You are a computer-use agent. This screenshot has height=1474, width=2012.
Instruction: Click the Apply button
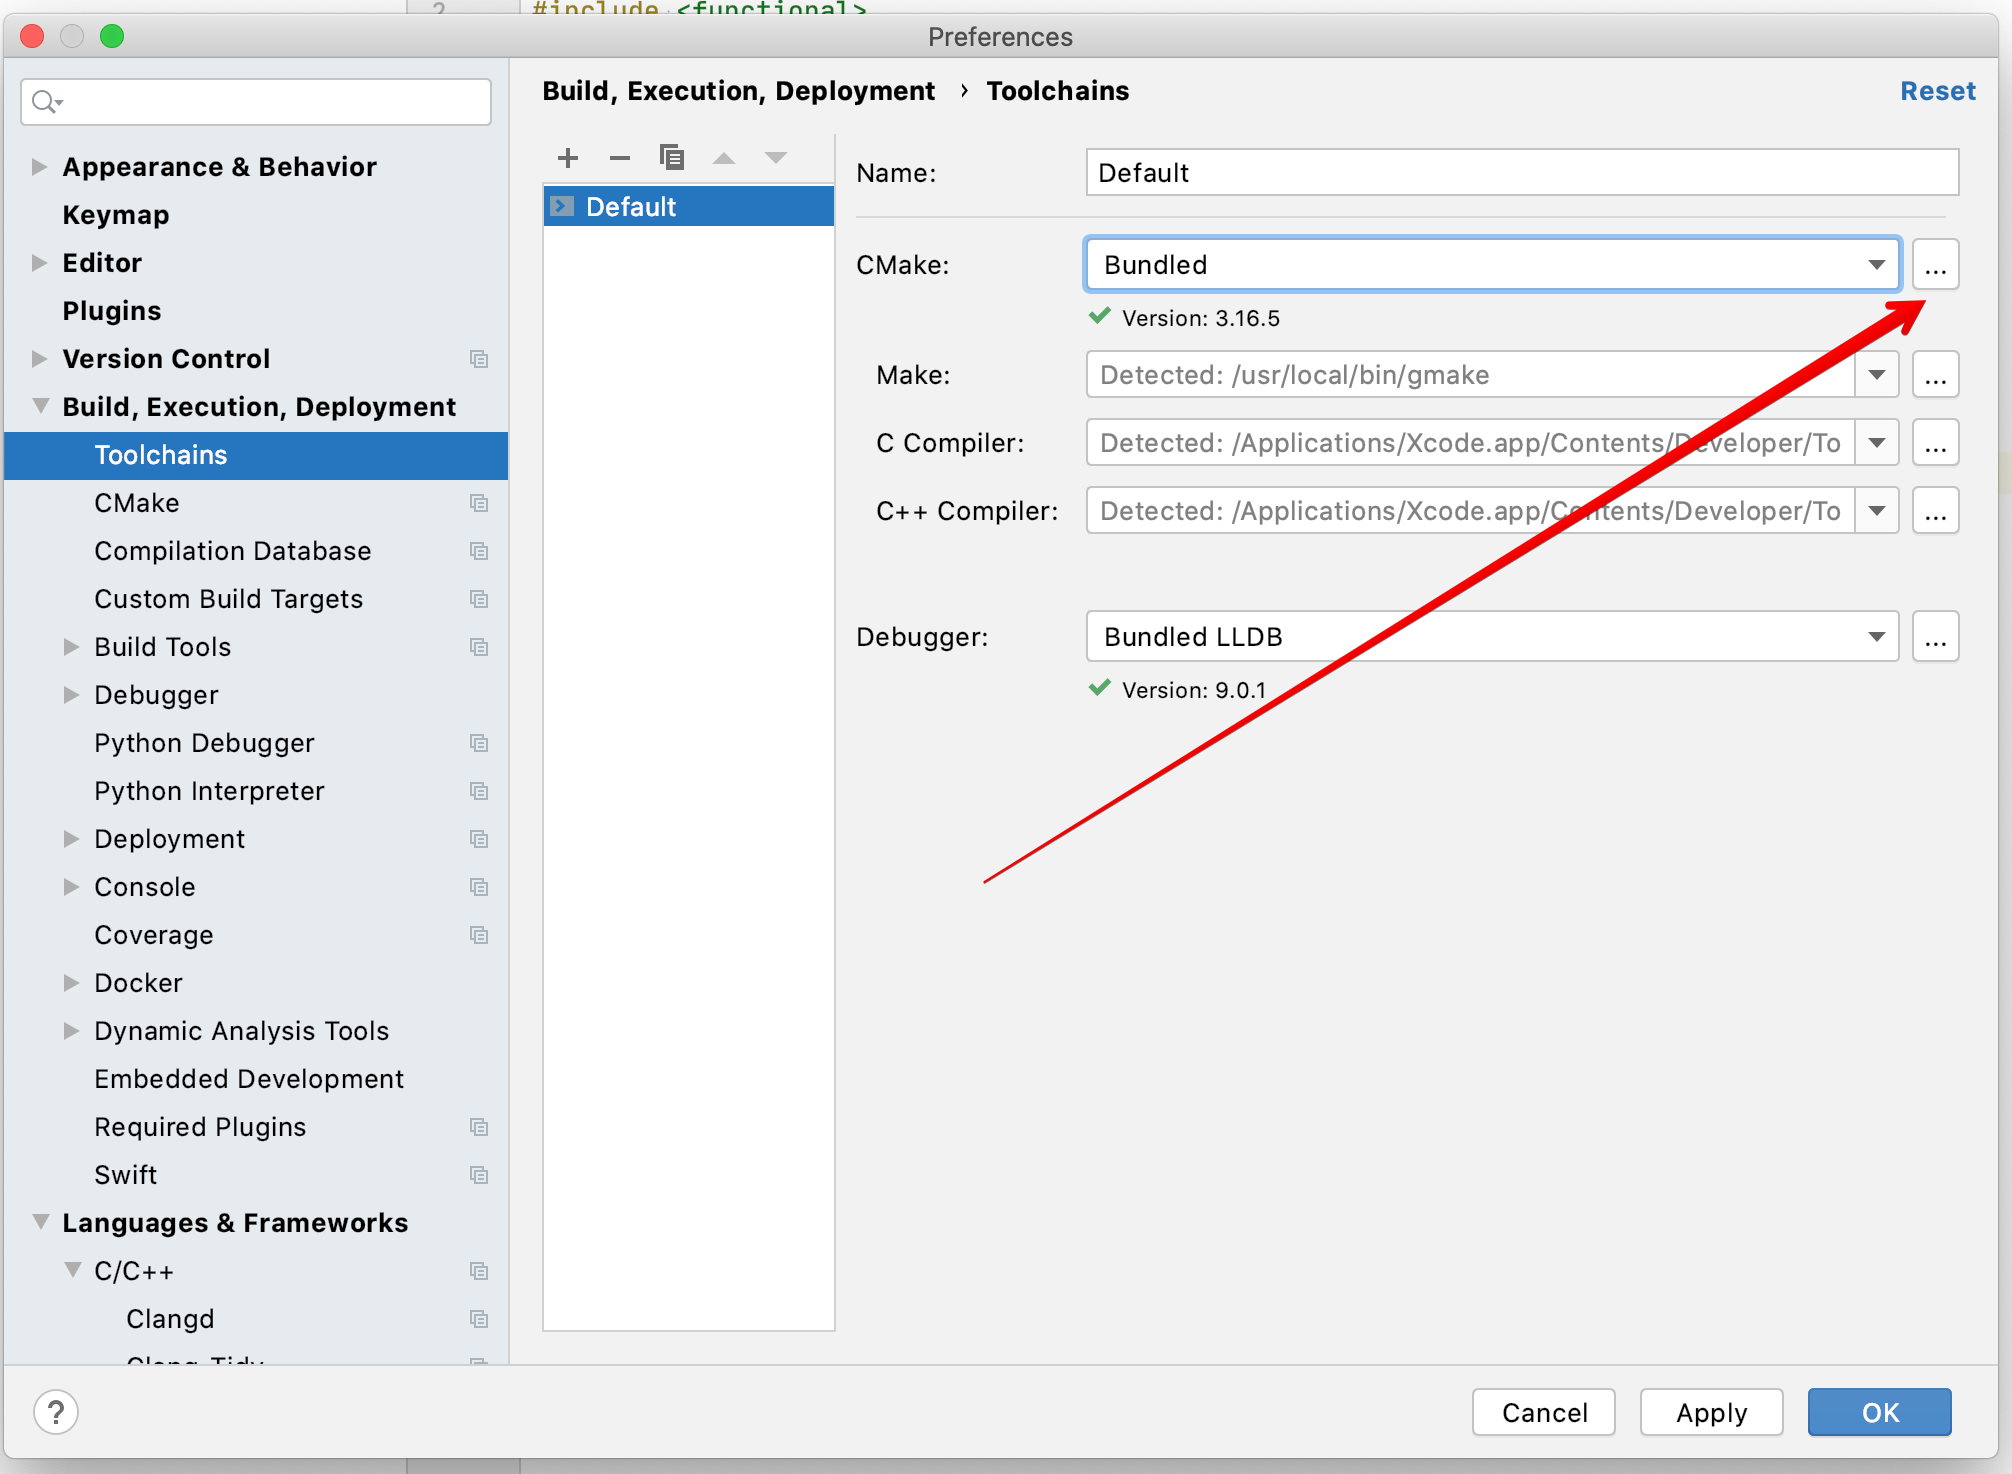1711,1412
